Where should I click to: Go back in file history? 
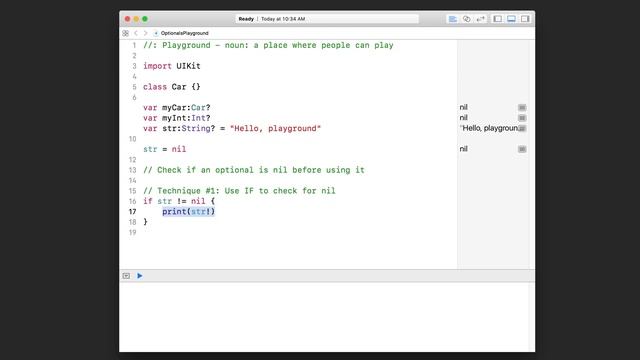tap(136, 33)
